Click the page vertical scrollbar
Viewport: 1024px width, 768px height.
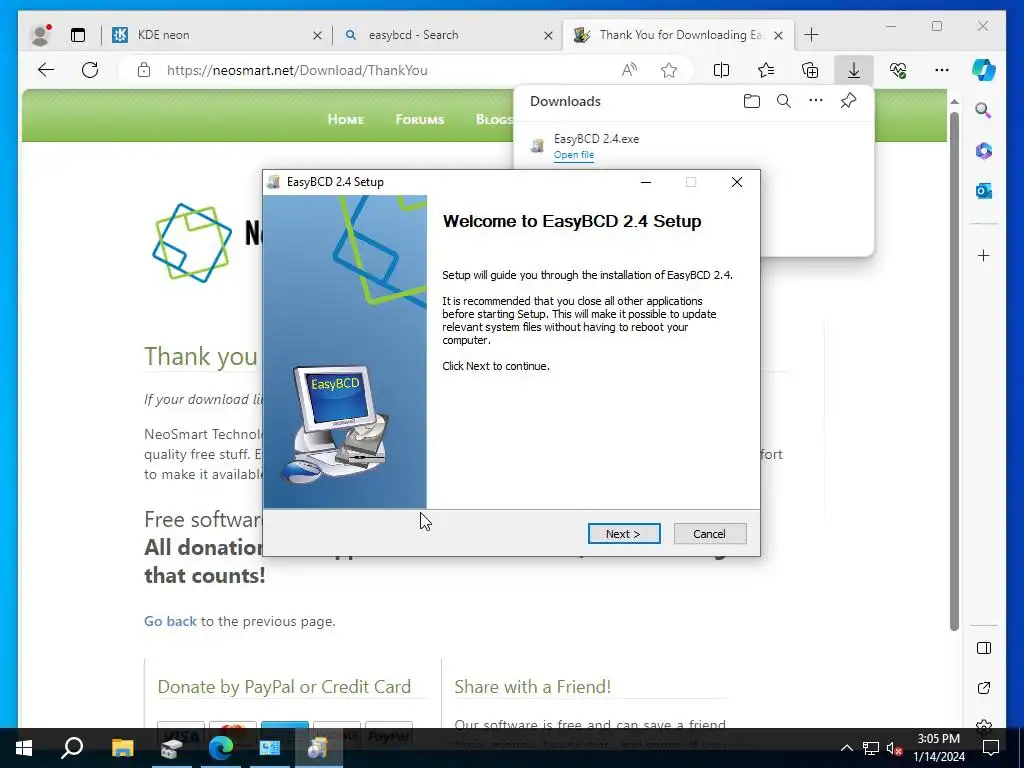point(954,371)
